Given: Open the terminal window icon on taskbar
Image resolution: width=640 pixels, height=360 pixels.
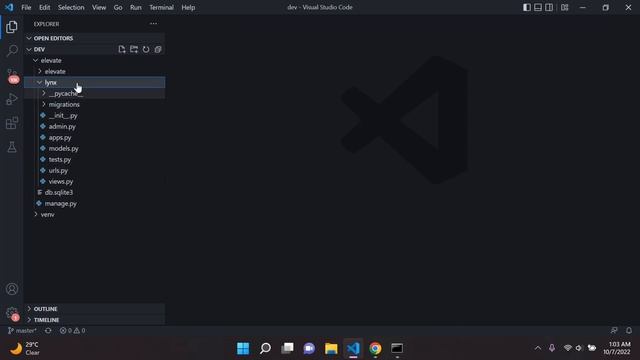Looking at the screenshot, I should point(397,348).
